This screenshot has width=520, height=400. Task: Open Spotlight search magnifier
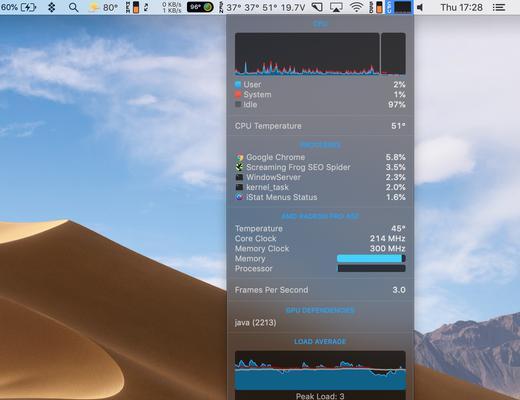point(74,7)
